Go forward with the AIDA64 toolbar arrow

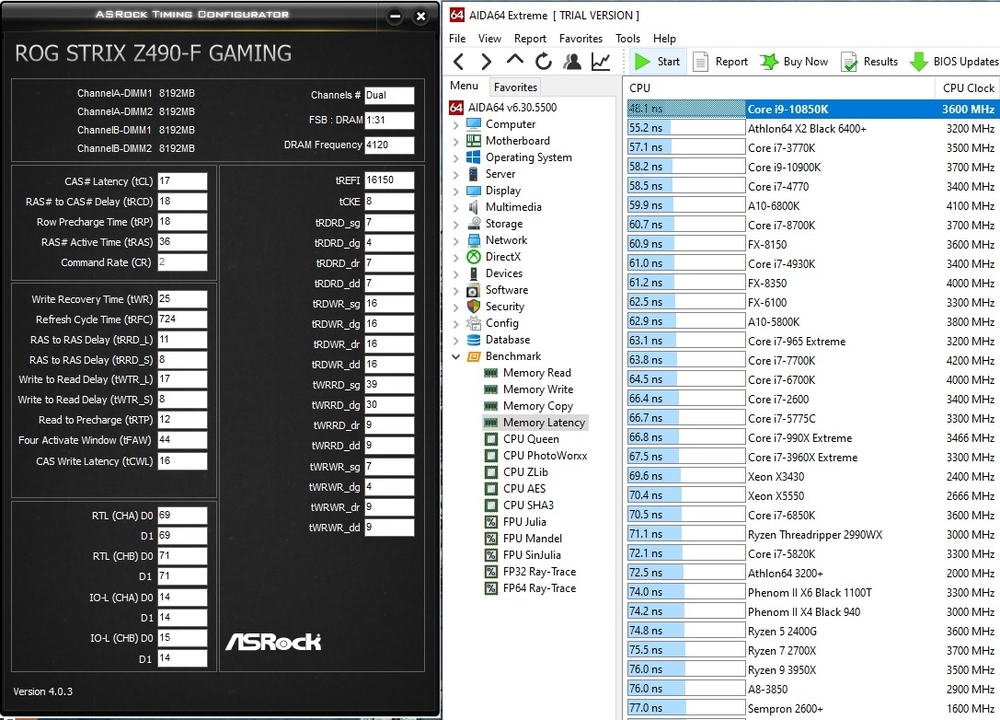486,61
